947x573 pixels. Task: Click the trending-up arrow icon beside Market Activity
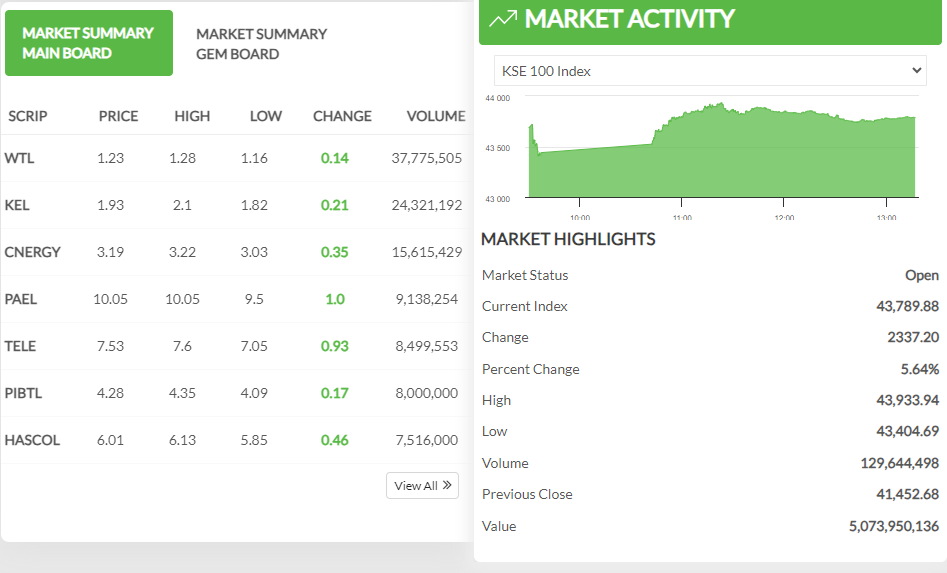(x=503, y=19)
